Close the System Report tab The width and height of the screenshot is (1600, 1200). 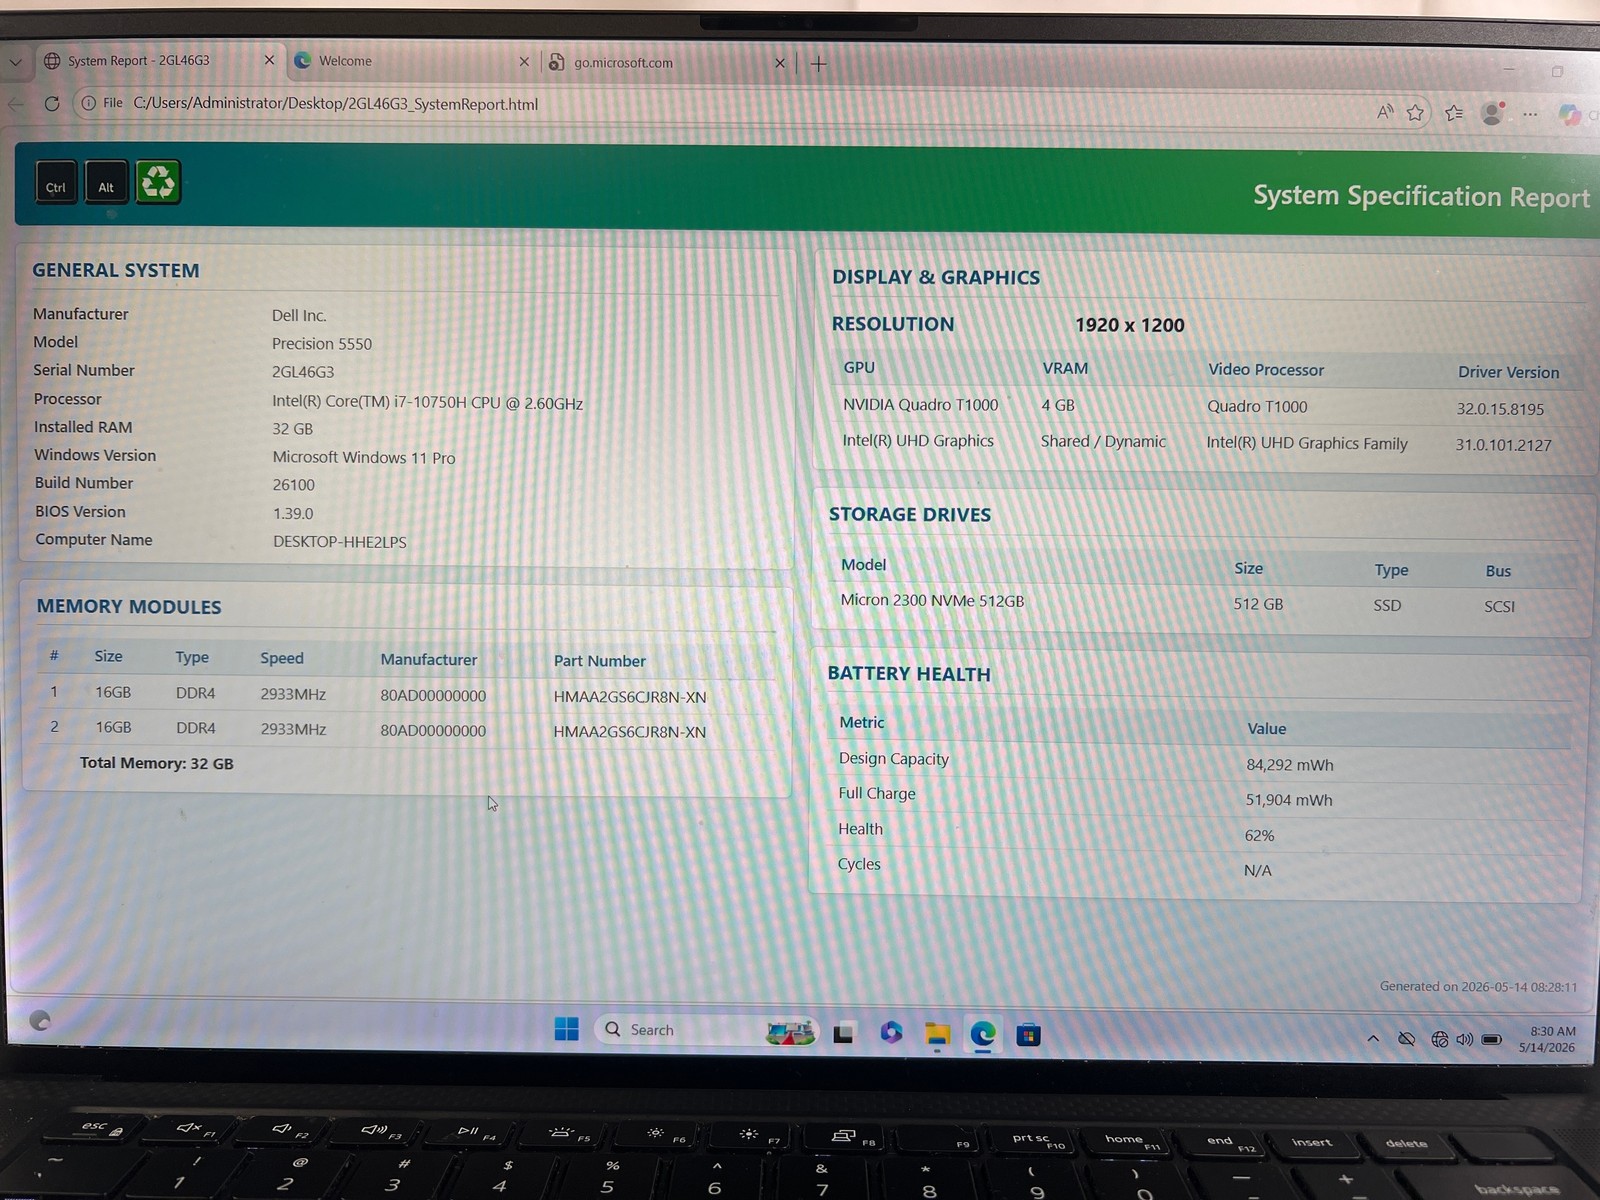(x=269, y=61)
